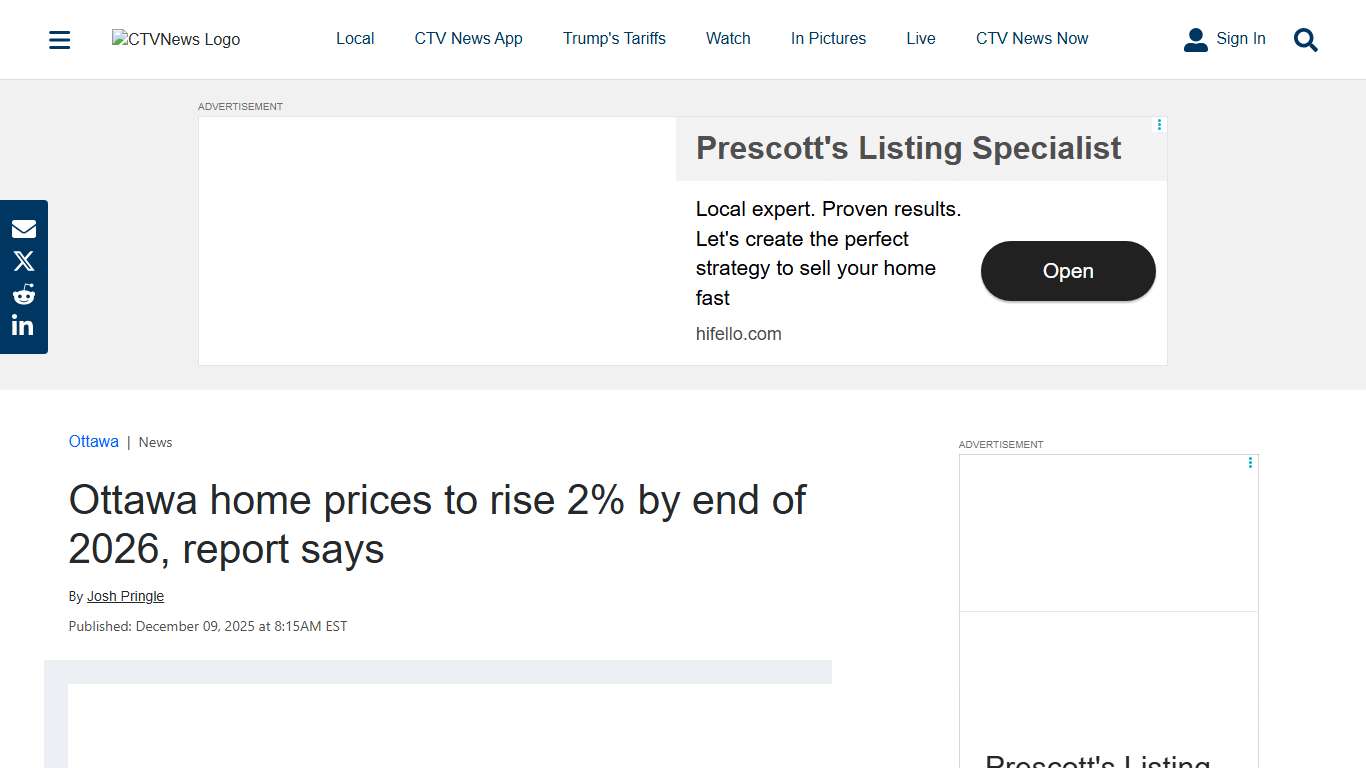This screenshot has width=1366, height=768.
Task: Open ad options on top banner
Action: 1159,125
